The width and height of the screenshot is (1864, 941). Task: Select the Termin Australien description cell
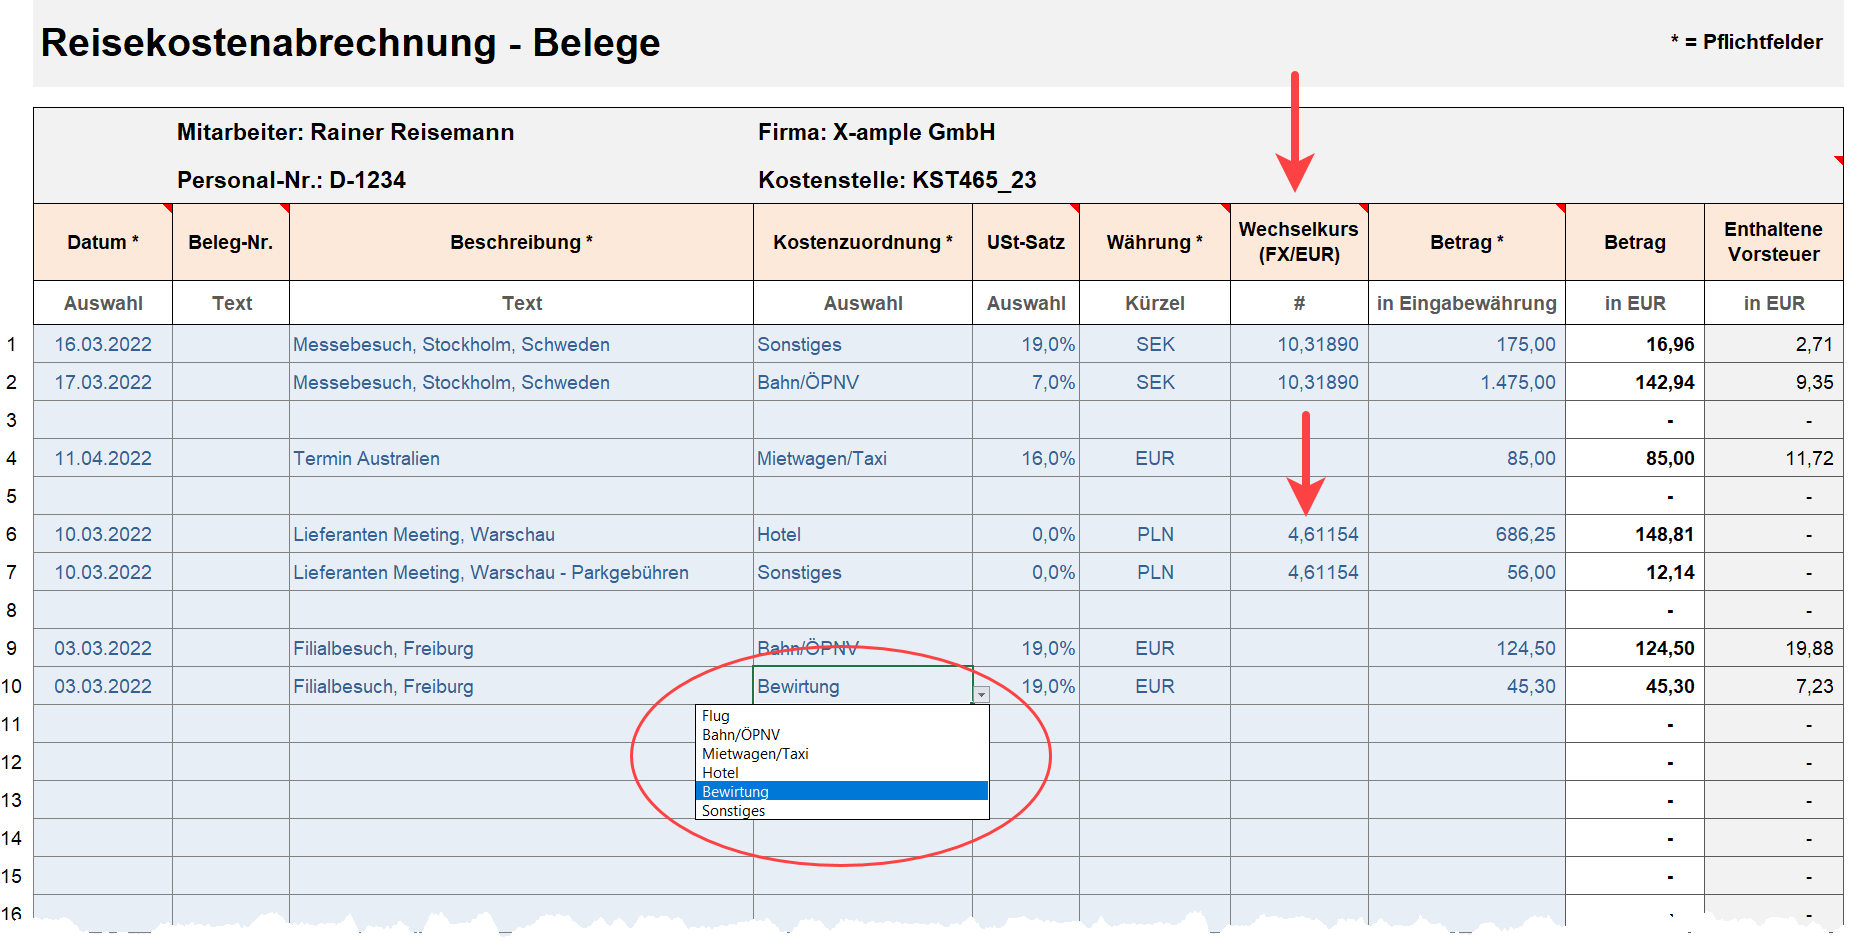click(x=366, y=459)
